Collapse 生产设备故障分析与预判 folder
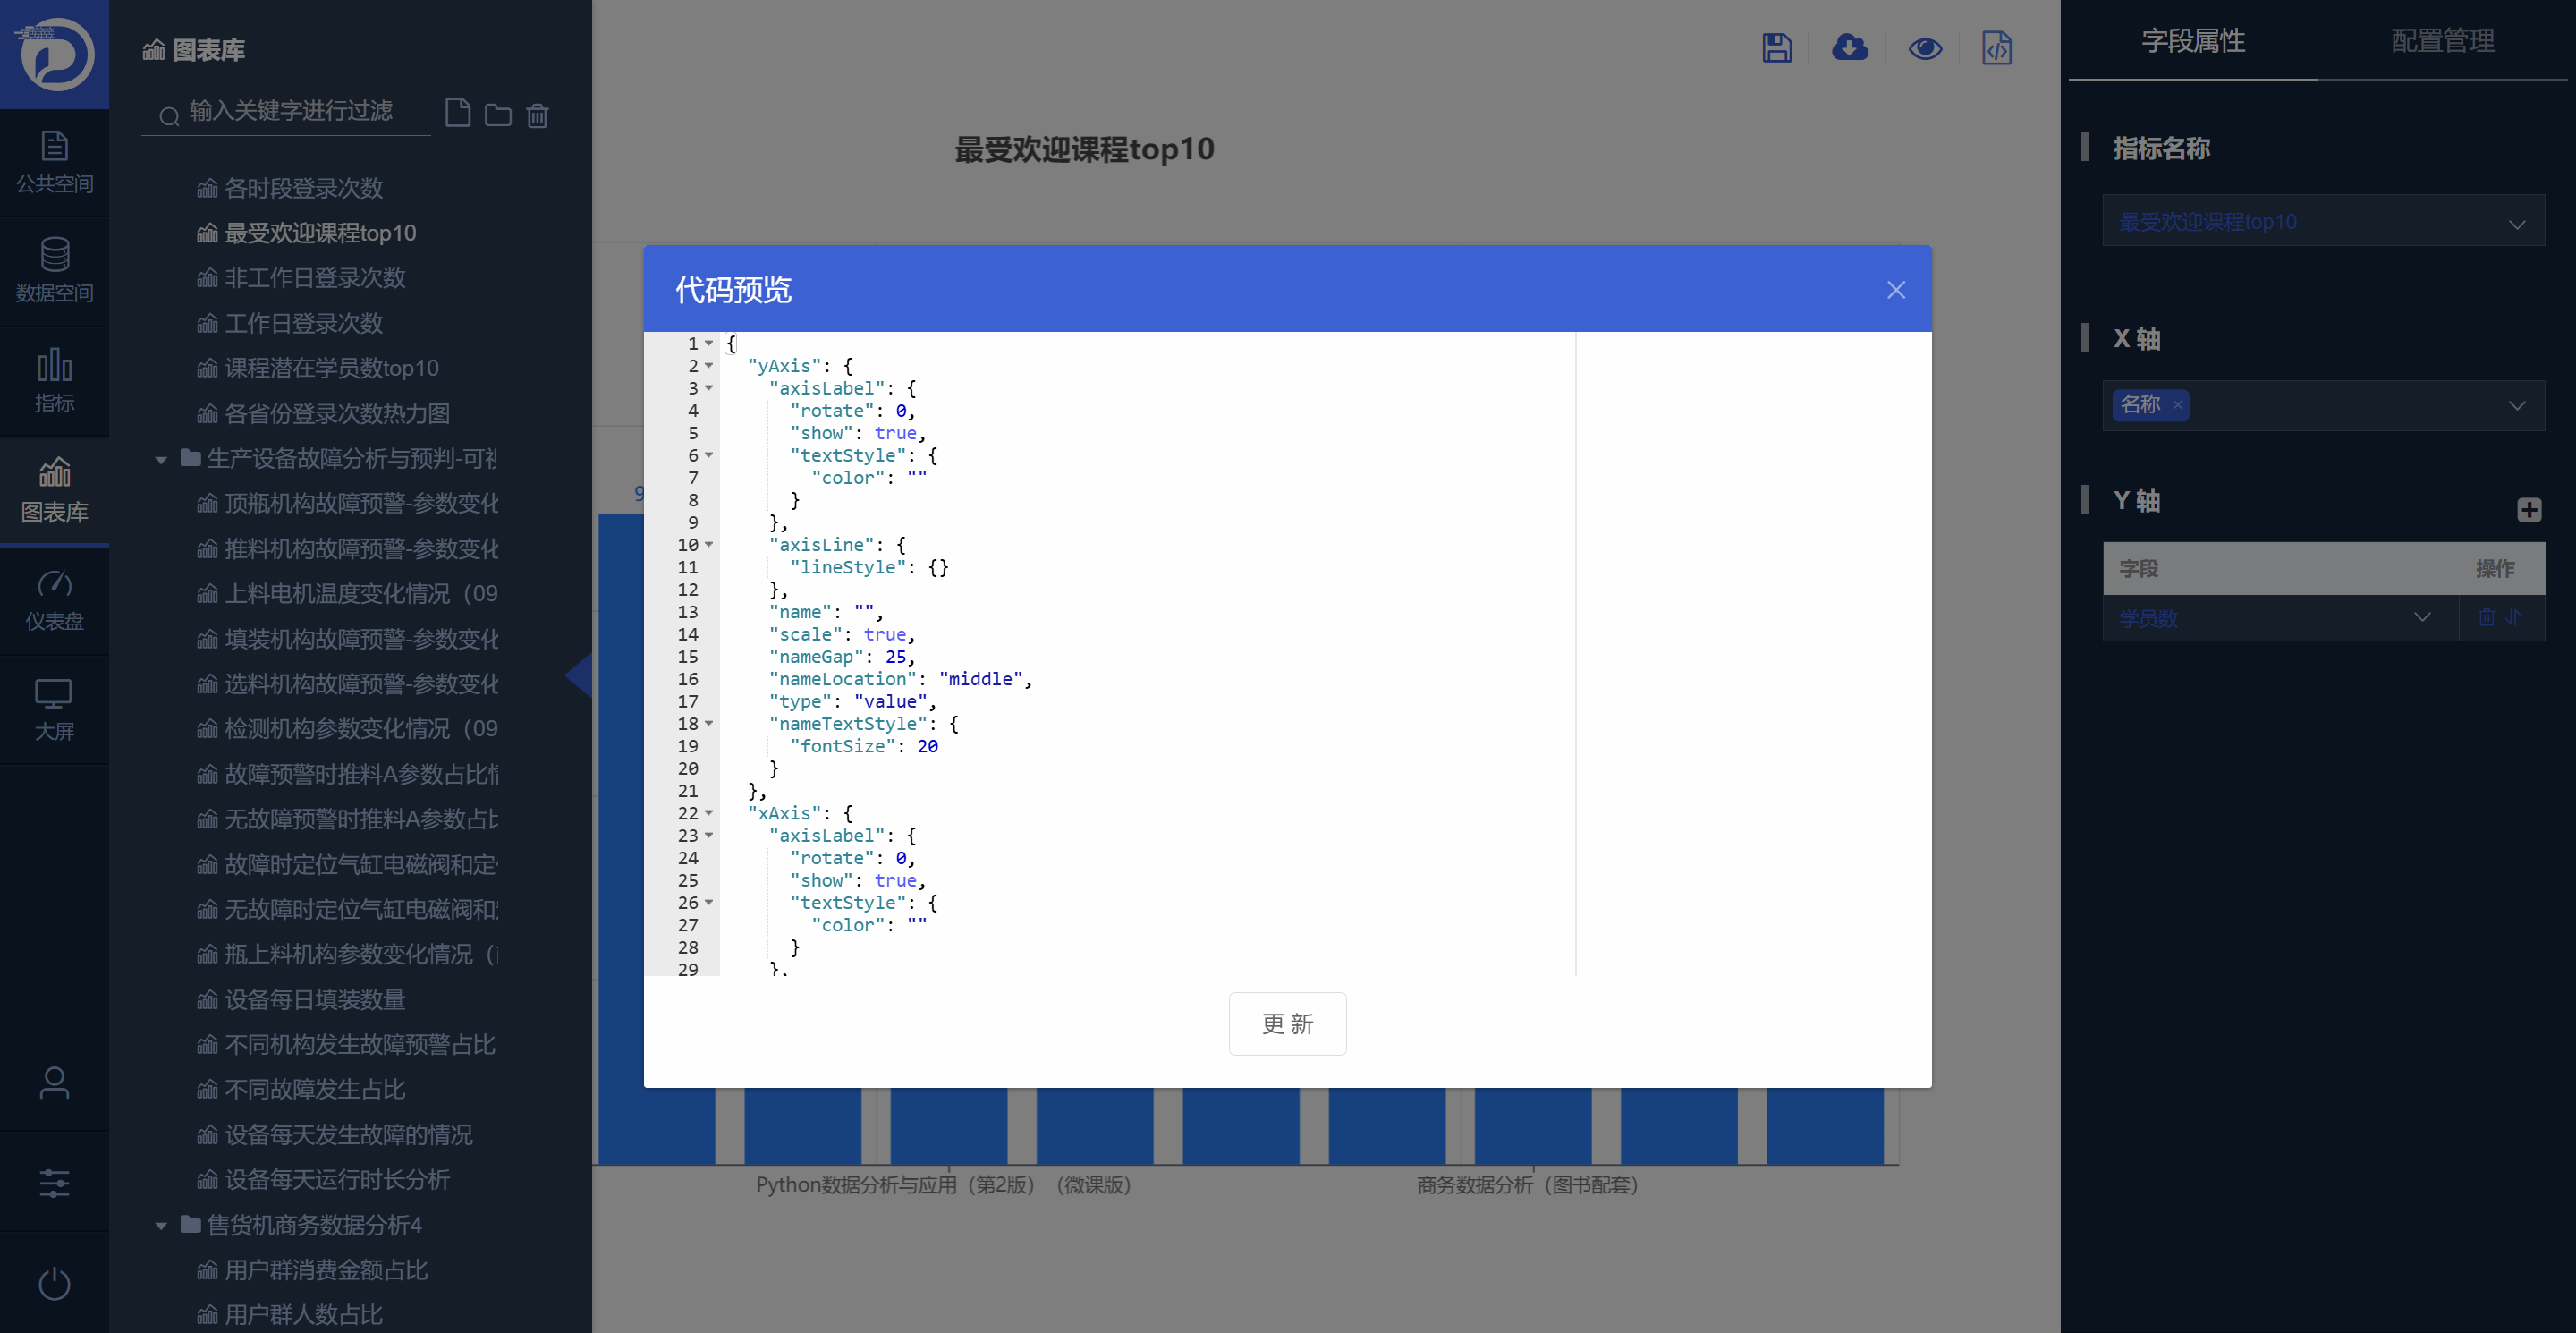Image resolution: width=2576 pixels, height=1333 pixels. click(161, 459)
